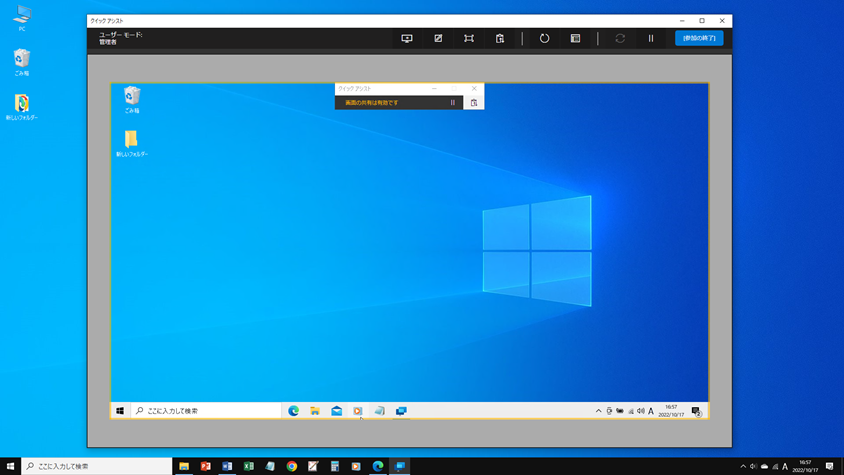The width and height of the screenshot is (844, 475).
Task: Open the local notification center icon
Action: (x=829, y=466)
